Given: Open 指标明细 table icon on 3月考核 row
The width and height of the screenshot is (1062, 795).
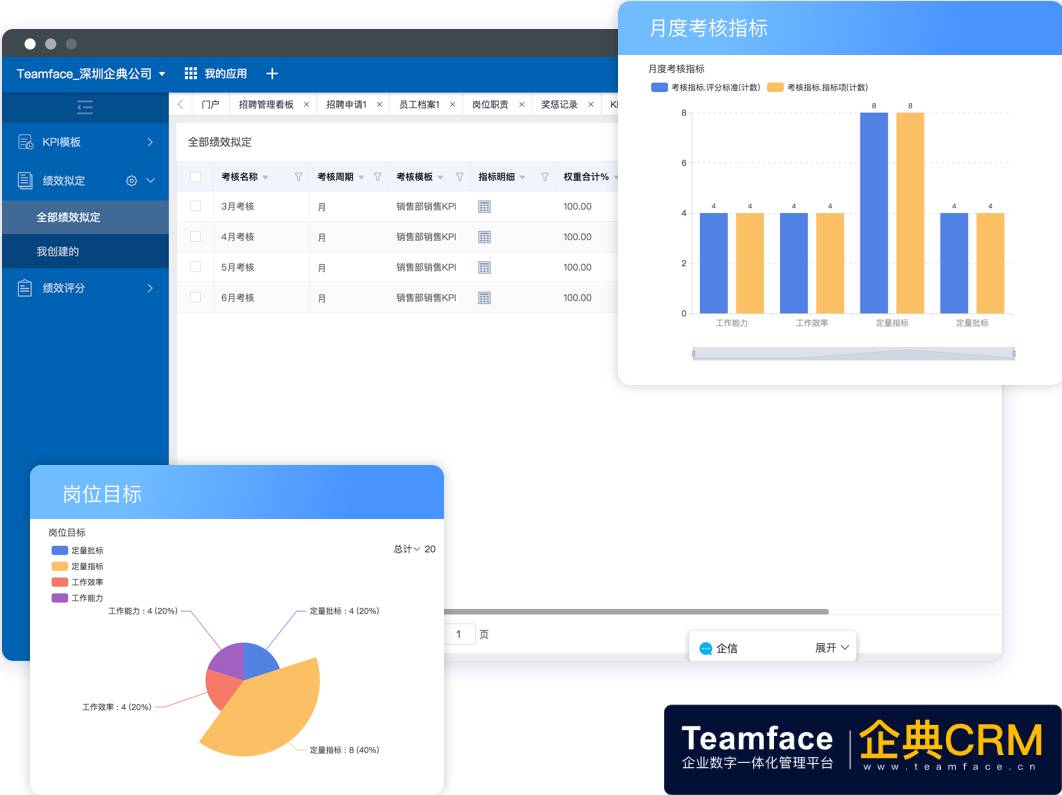Looking at the screenshot, I should coord(483,206).
